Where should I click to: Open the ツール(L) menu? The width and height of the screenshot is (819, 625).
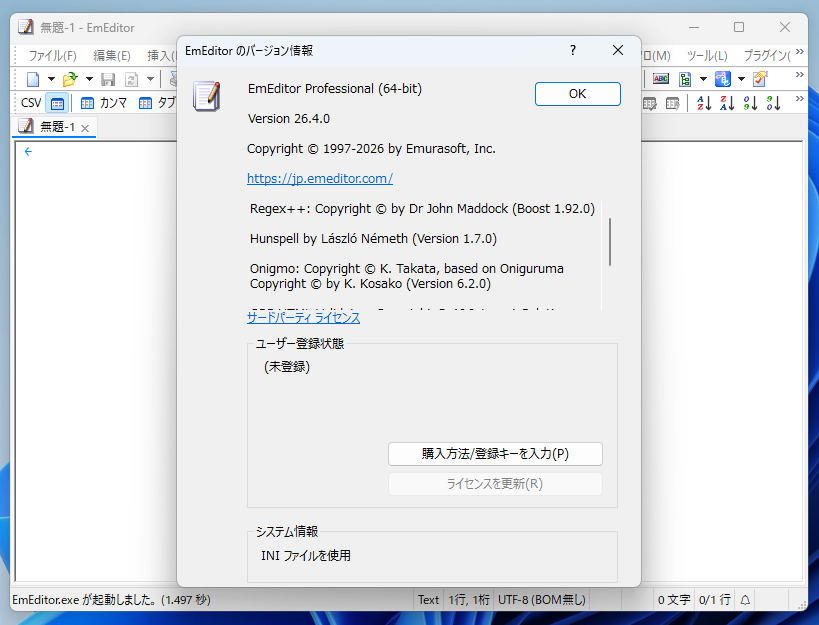707,55
